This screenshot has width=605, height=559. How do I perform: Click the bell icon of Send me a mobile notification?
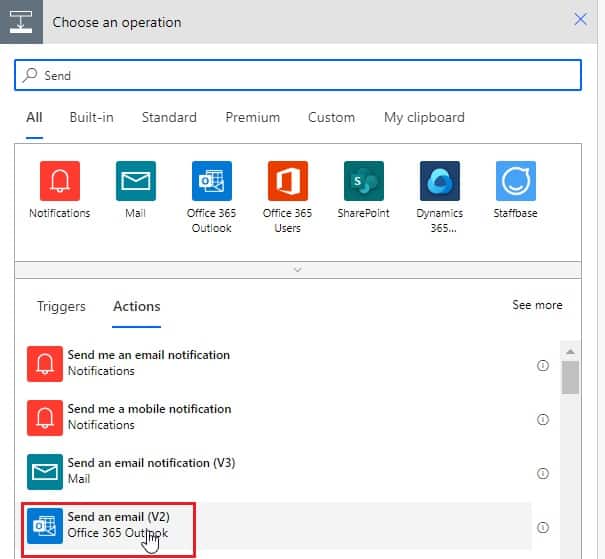pos(45,418)
